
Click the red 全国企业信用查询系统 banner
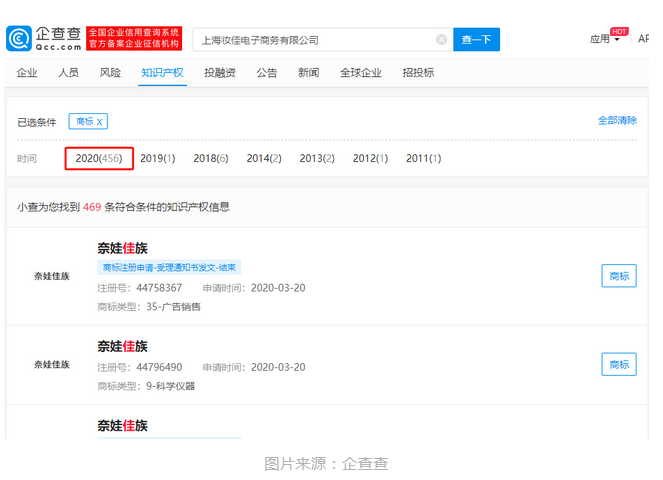coord(134,38)
